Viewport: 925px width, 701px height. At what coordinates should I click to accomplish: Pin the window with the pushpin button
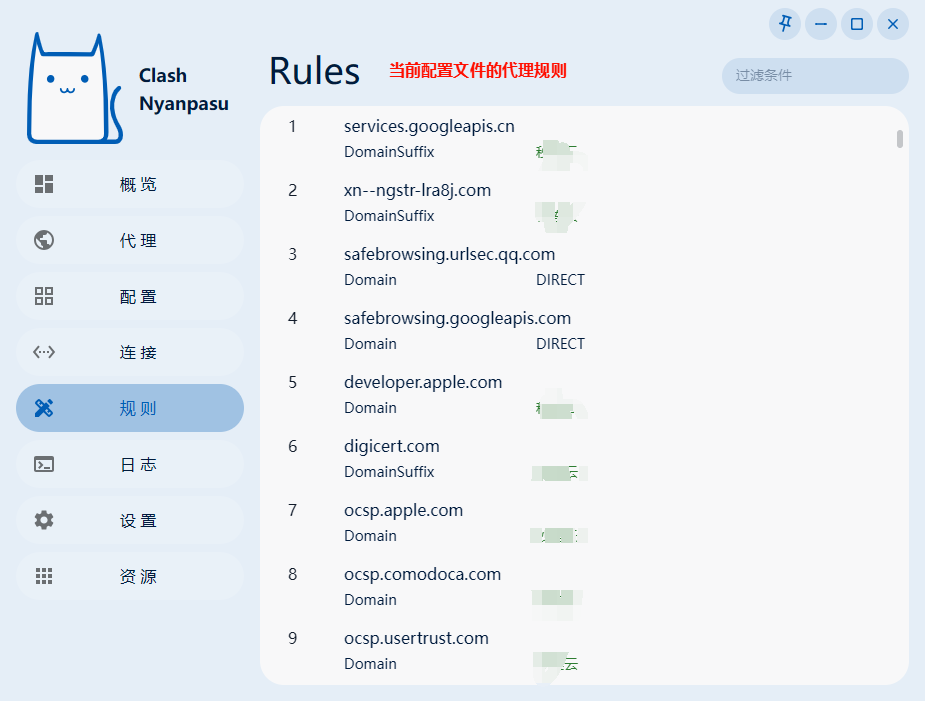pyautogui.click(x=785, y=24)
